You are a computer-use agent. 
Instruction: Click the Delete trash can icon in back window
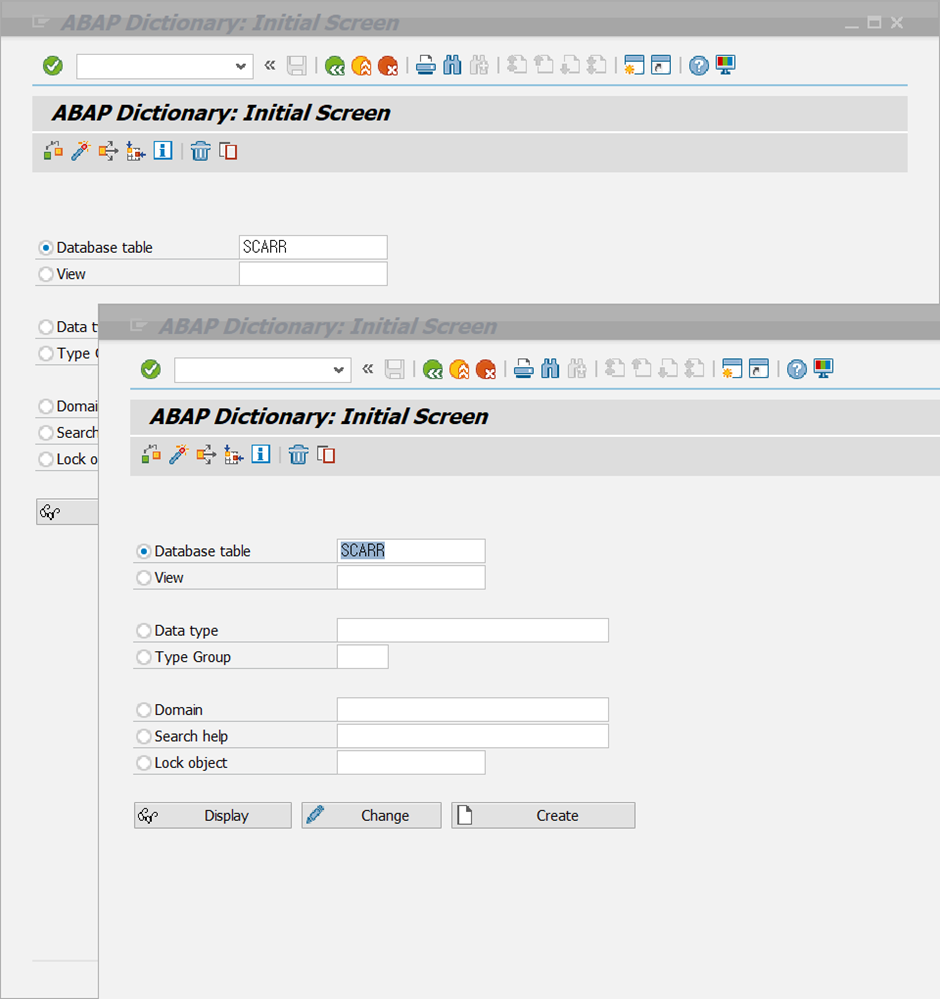point(200,151)
